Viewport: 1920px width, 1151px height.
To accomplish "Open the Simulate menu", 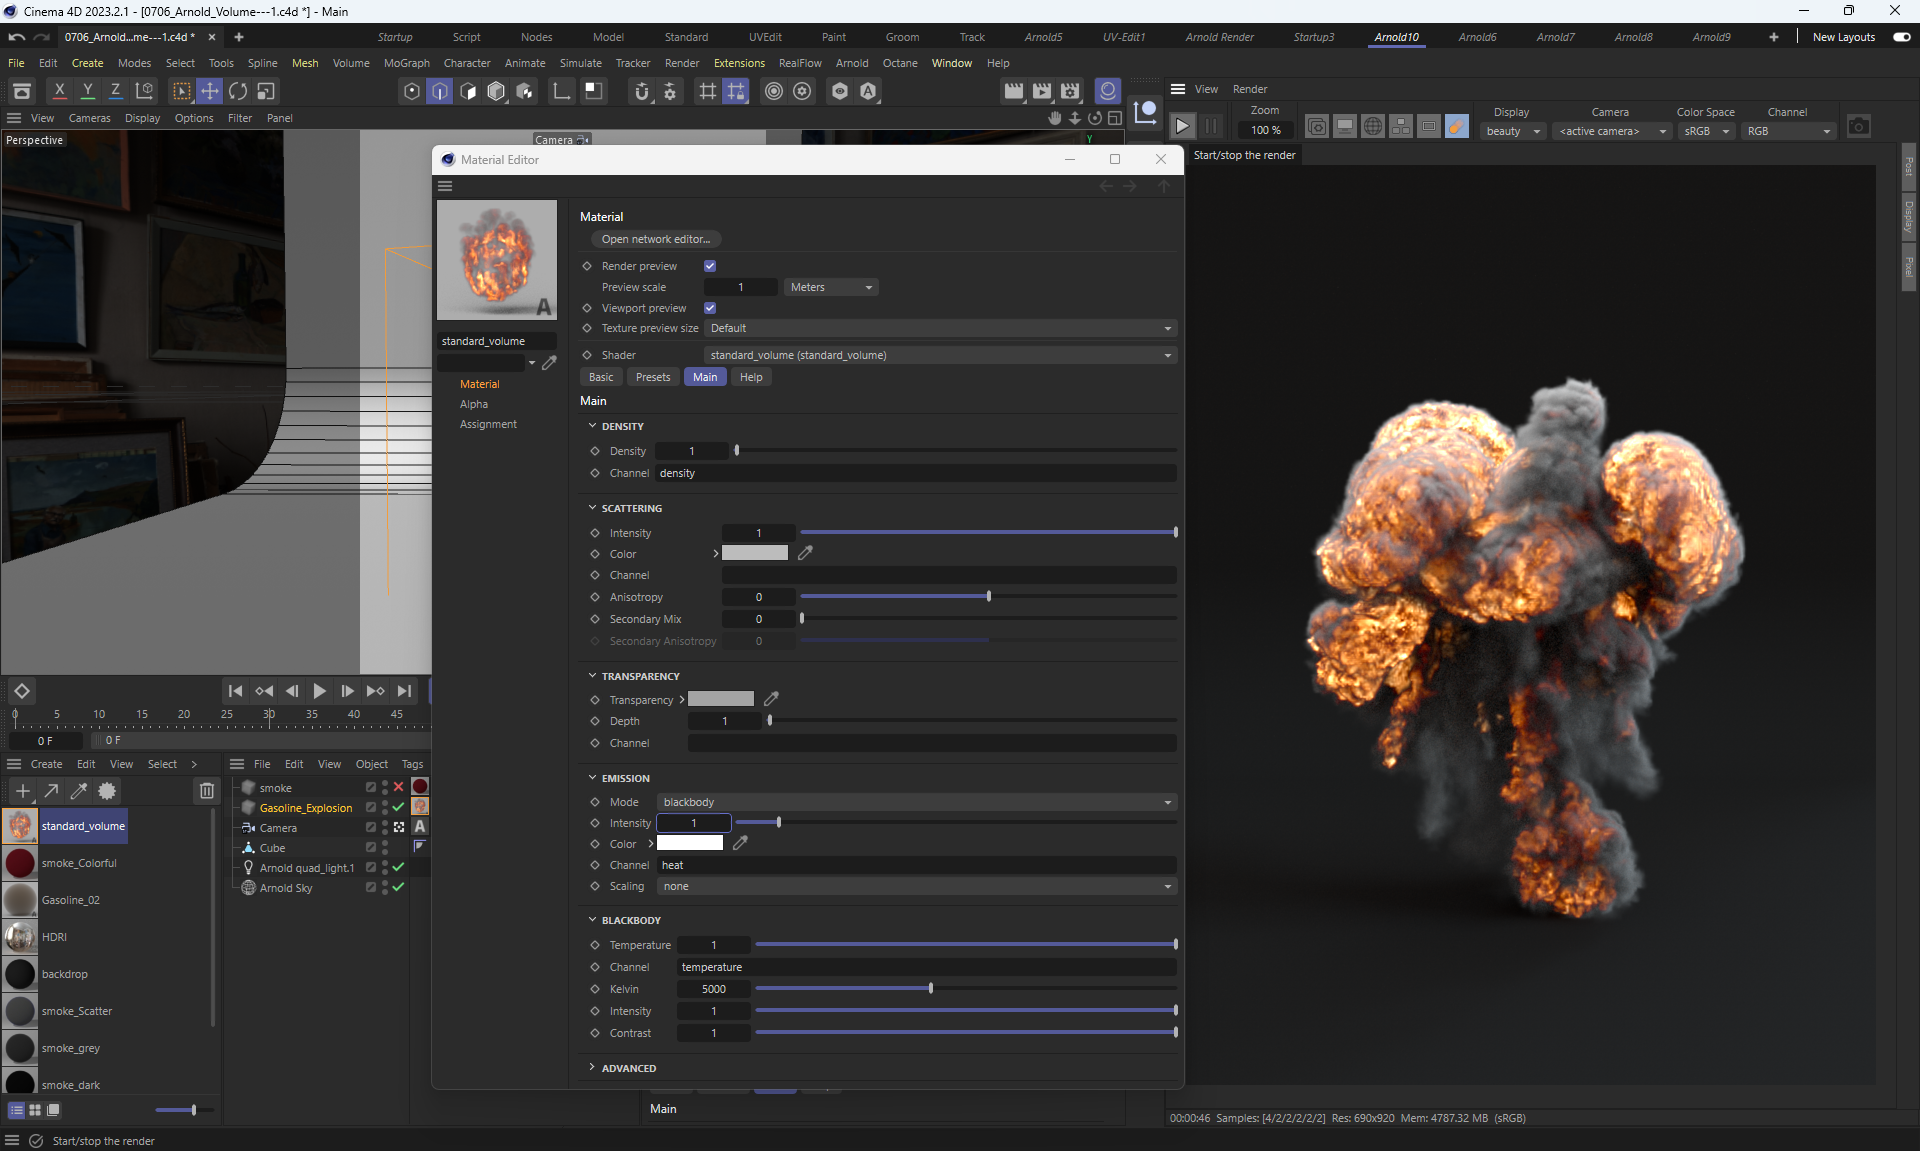I will coord(580,63).
